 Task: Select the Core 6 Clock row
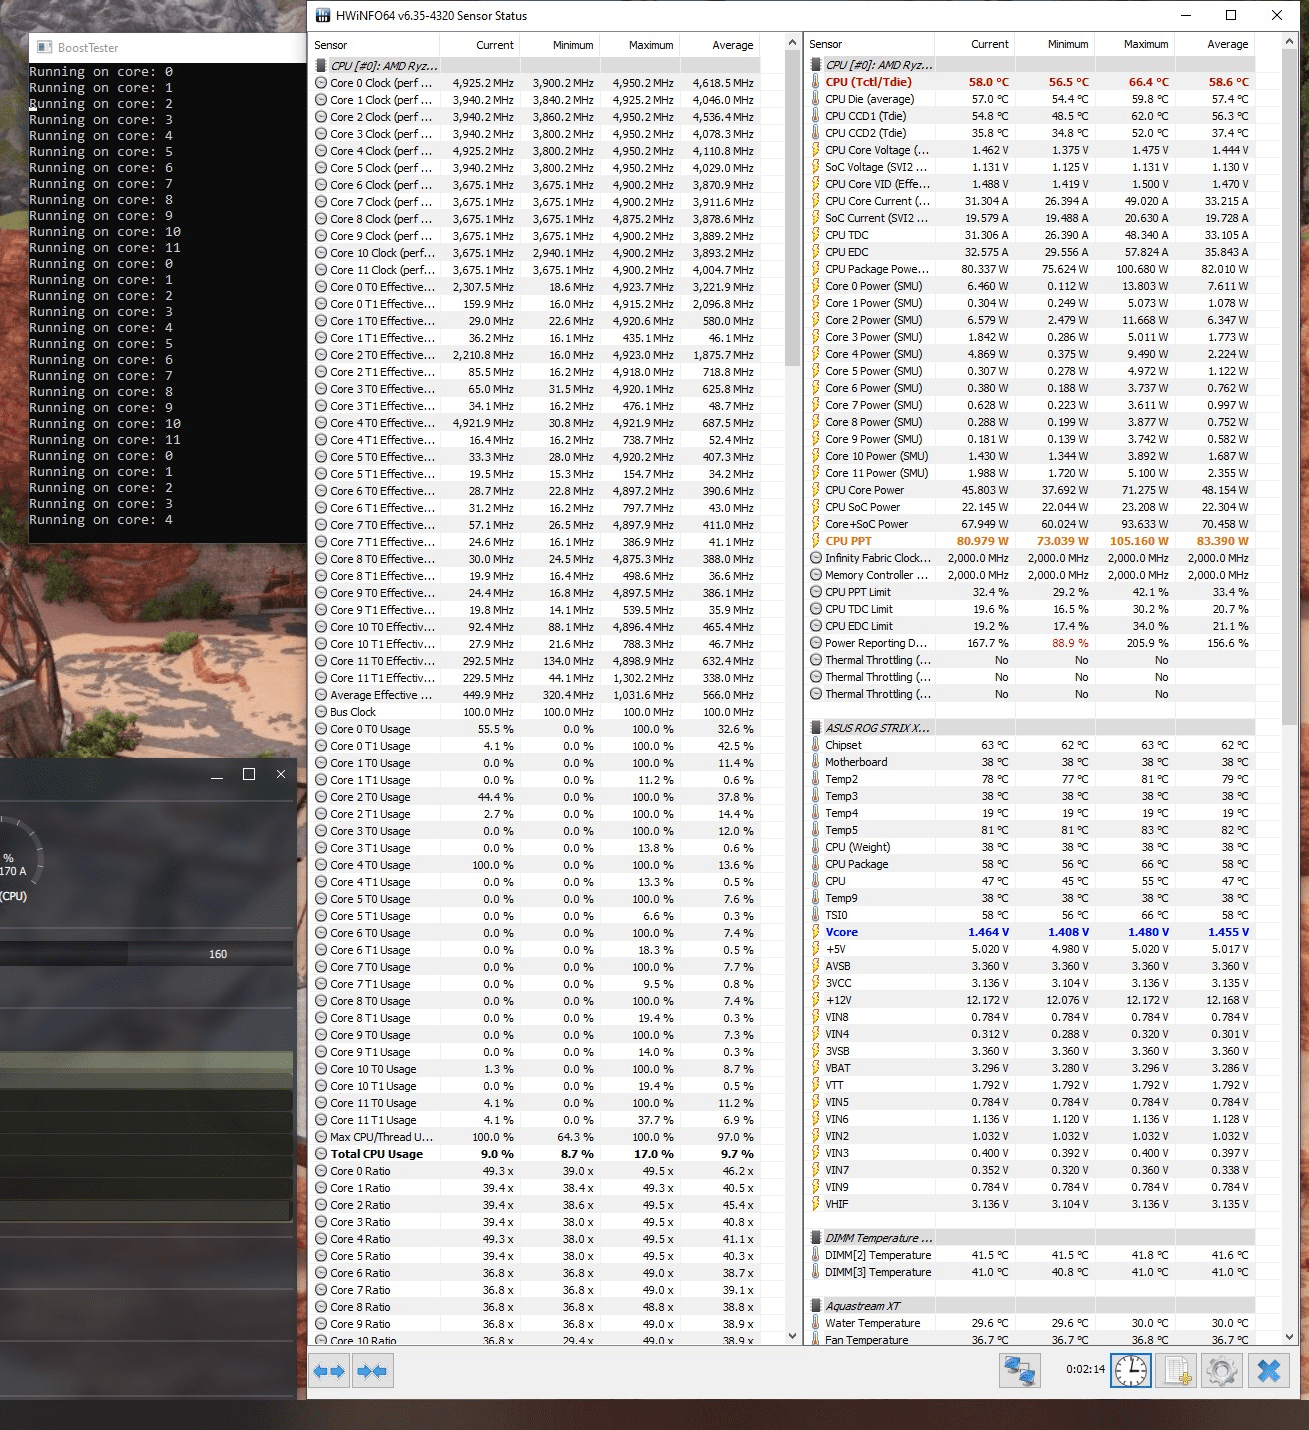click(x=536, y=185)
